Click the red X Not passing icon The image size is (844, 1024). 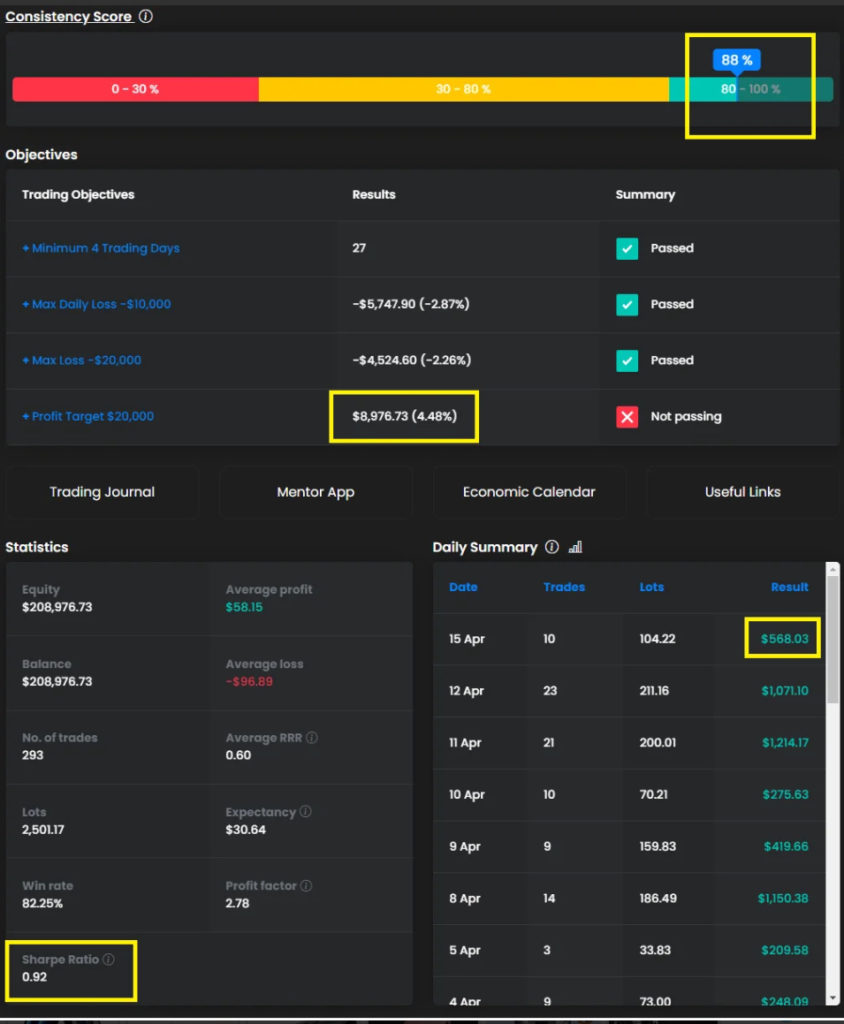point(627,416)
